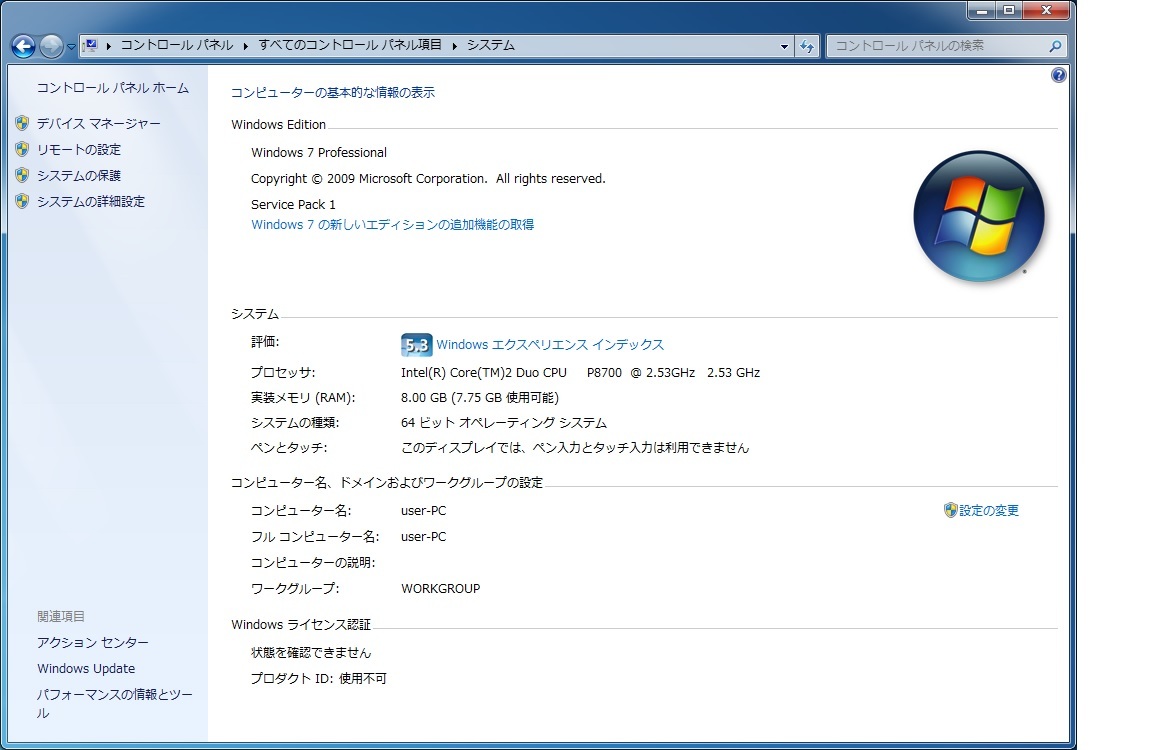
Task: Minimize the System window
Action: 981,10
